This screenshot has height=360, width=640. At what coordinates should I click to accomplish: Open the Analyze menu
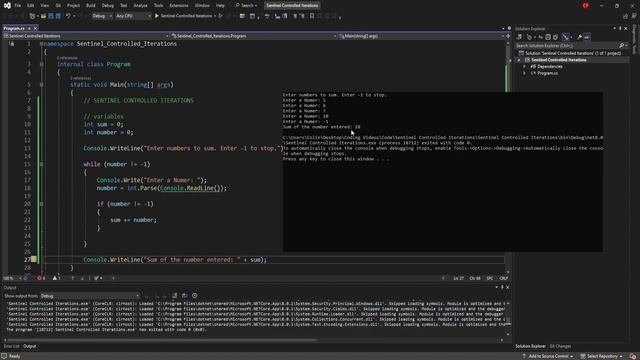(x=140, y=6)
